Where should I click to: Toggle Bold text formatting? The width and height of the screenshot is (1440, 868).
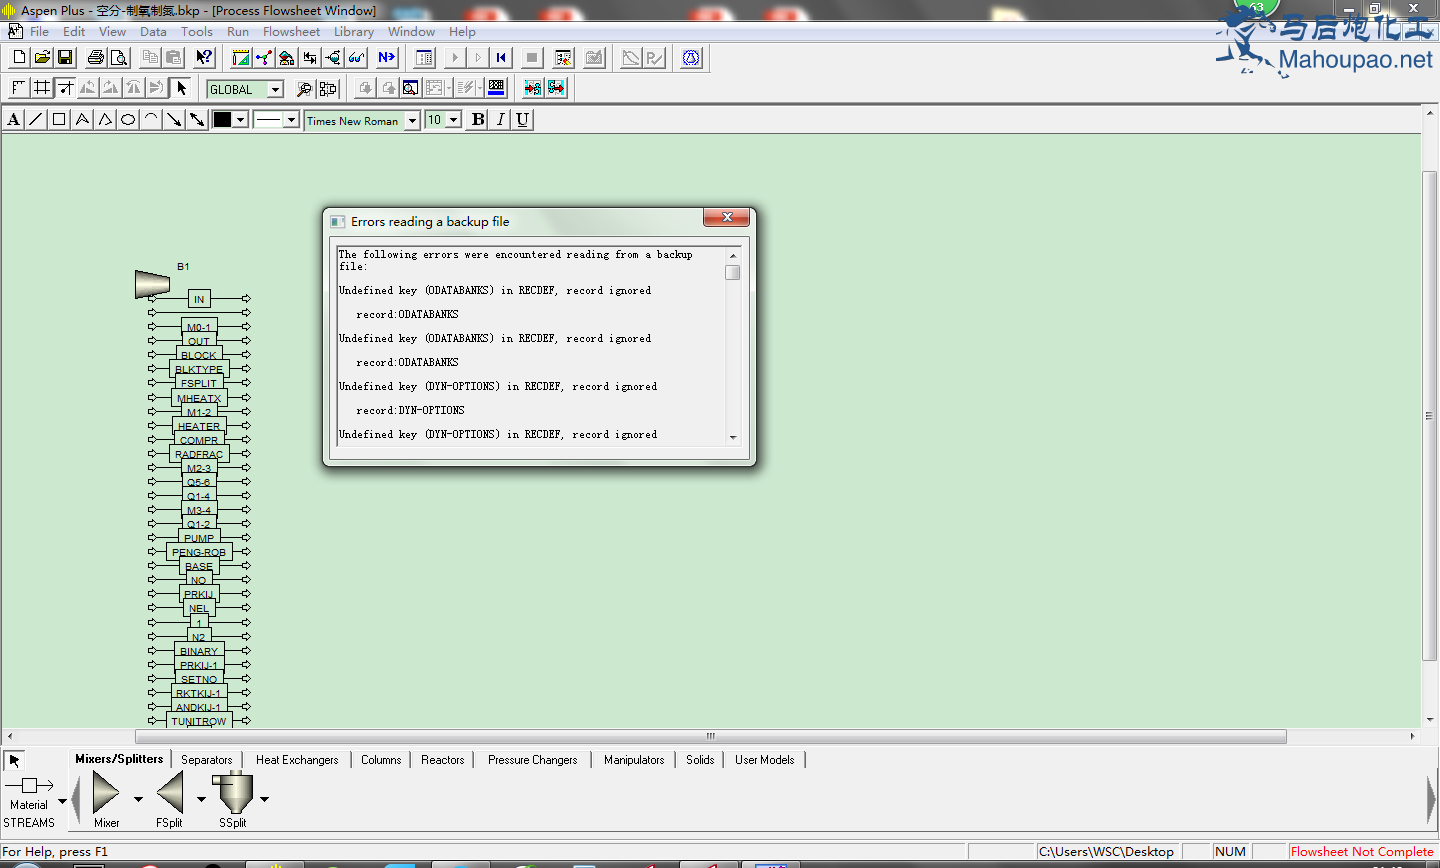click(x=478, y=120)
